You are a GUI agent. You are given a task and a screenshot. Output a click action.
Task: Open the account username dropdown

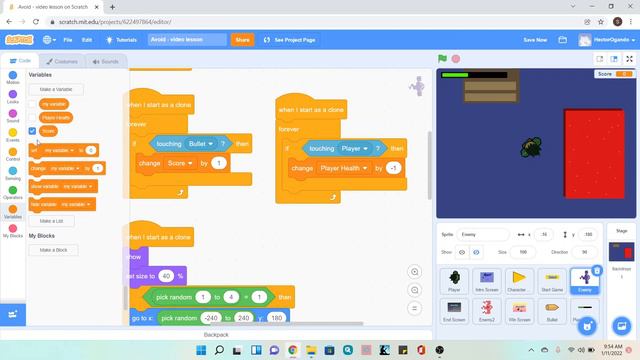pos(607,40)
